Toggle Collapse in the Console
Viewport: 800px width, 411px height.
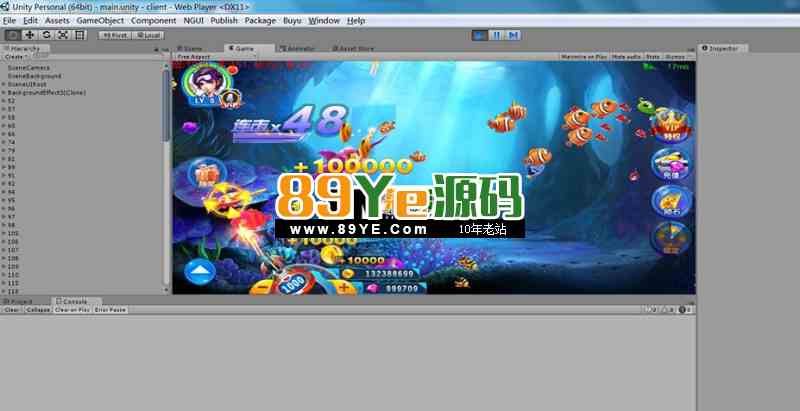(38, 310)
